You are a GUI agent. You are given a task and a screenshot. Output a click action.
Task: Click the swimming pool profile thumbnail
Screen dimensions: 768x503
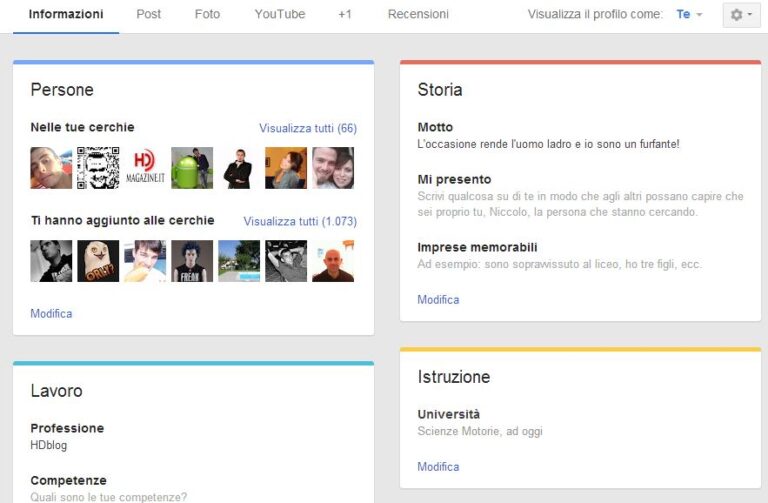pyautogui.click(x=239, y=261)
